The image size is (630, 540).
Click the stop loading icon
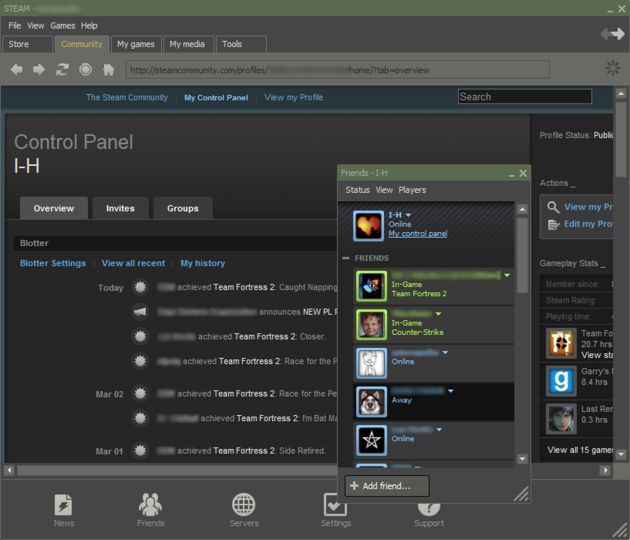click(x=85, y=69)
